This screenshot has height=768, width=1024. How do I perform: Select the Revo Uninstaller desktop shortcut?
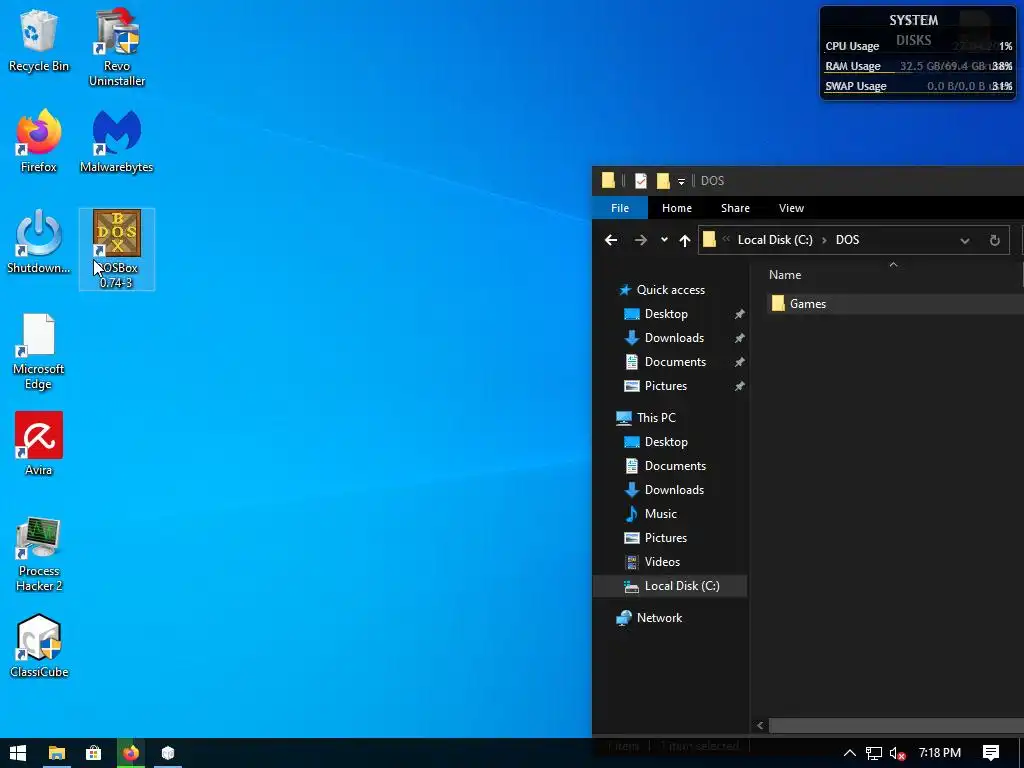pos(117,48)
